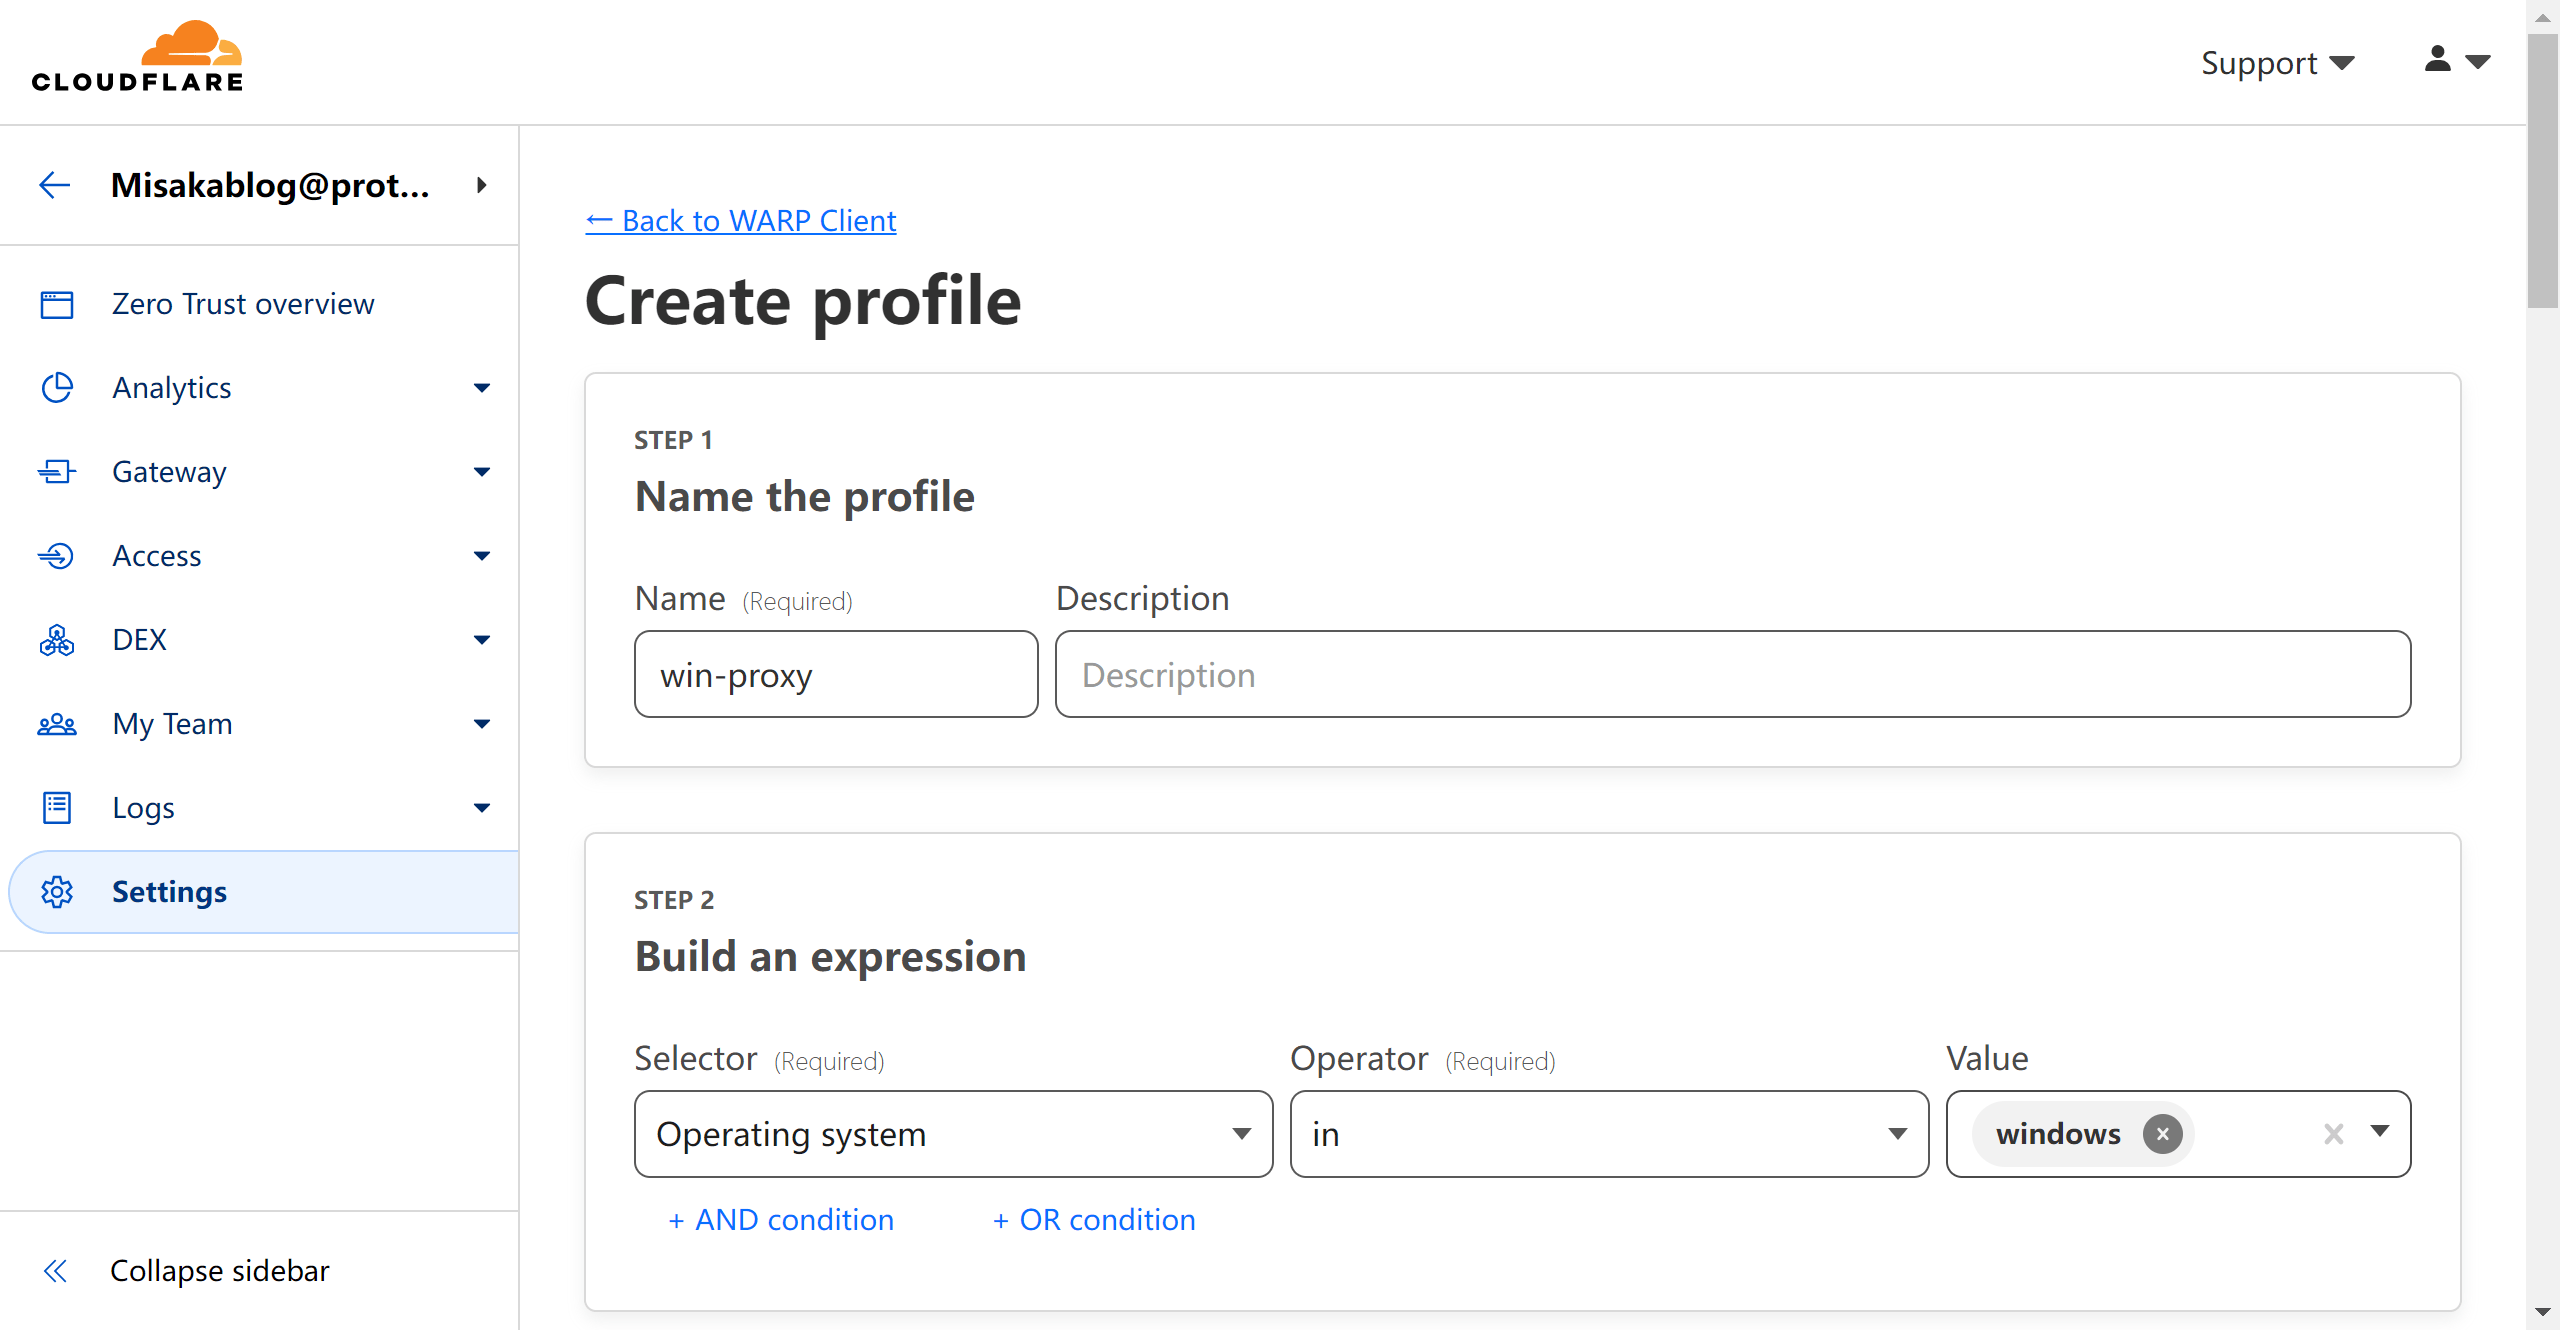
Task: Click the Cloudflare logo
Action: pos(137,58)
